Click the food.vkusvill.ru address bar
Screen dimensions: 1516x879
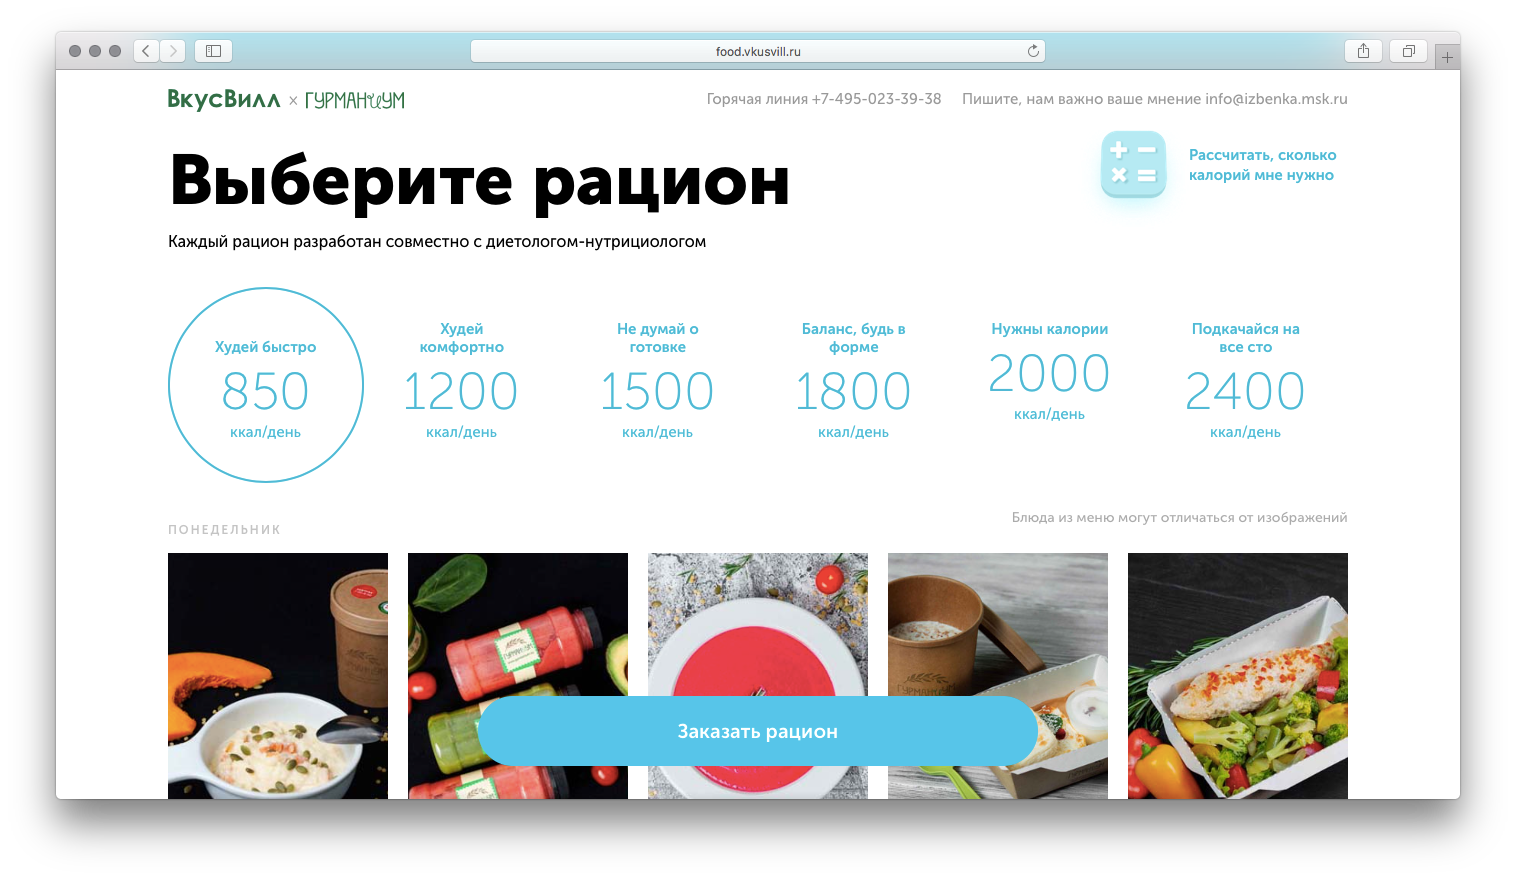pos(758,51)
